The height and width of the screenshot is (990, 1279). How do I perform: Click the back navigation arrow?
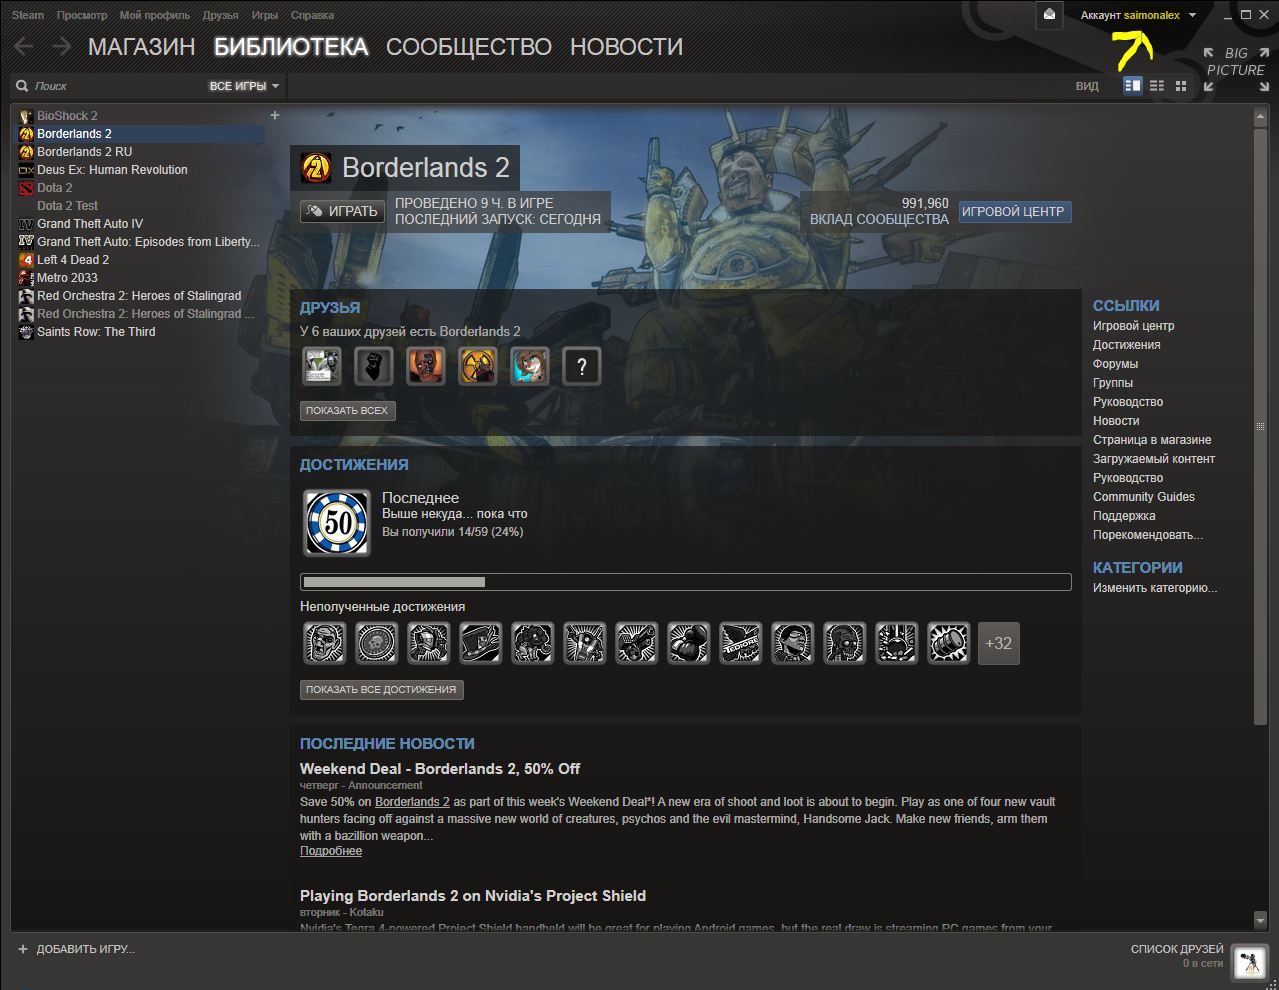pyautogui.click(x=24, y=47)
